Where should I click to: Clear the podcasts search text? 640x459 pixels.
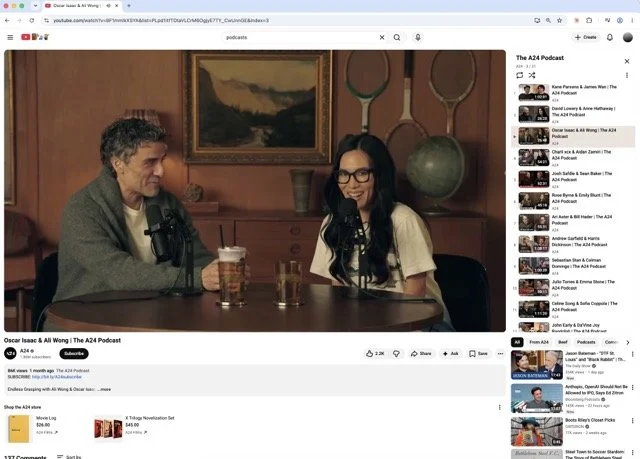pyautogui.click(x=382, y=37)
